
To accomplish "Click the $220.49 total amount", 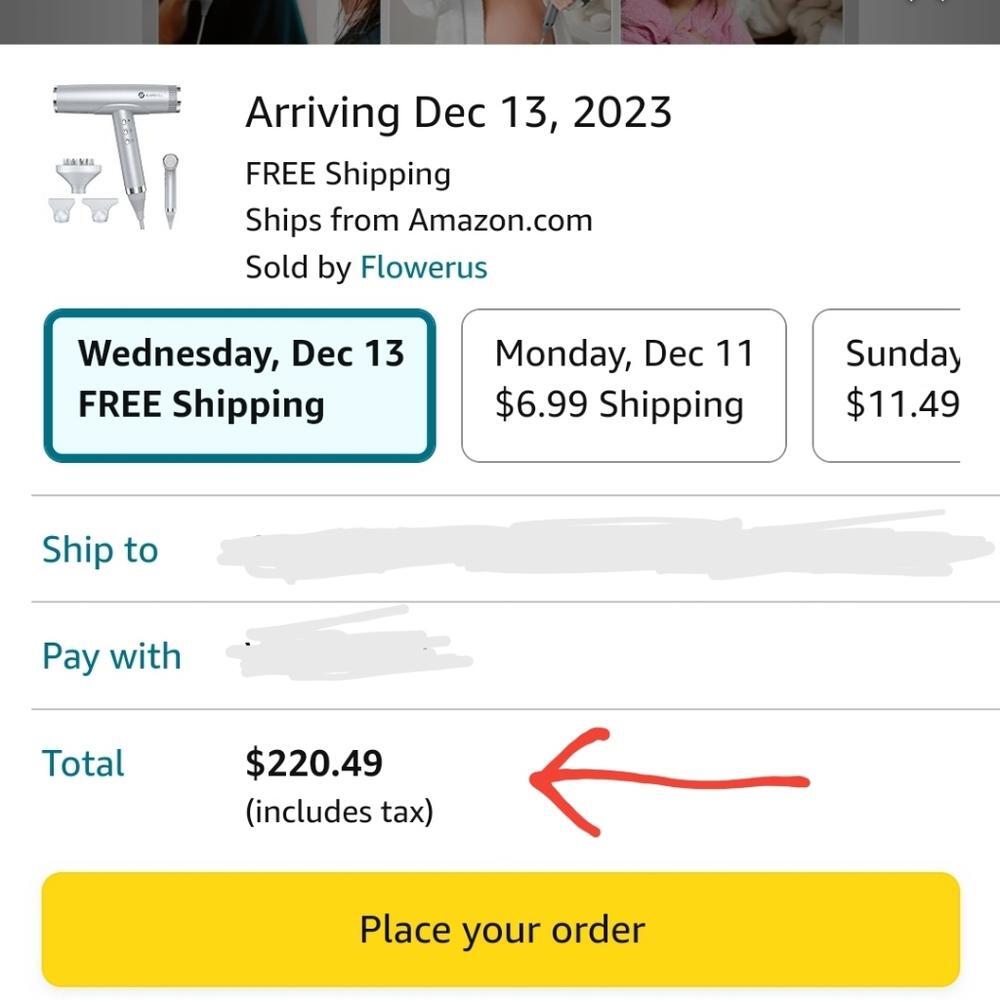I will click(314, 764).
